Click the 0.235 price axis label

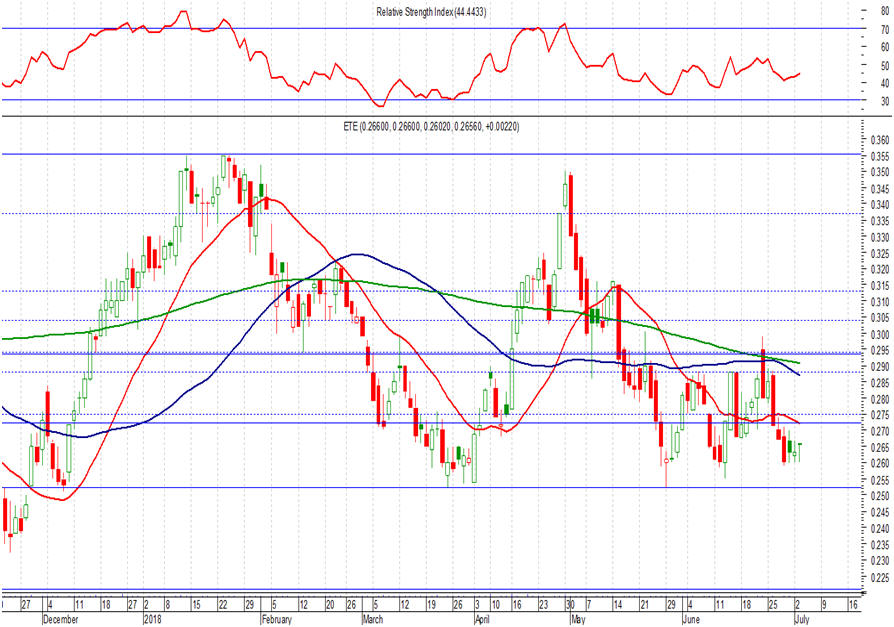click(880, 545)
